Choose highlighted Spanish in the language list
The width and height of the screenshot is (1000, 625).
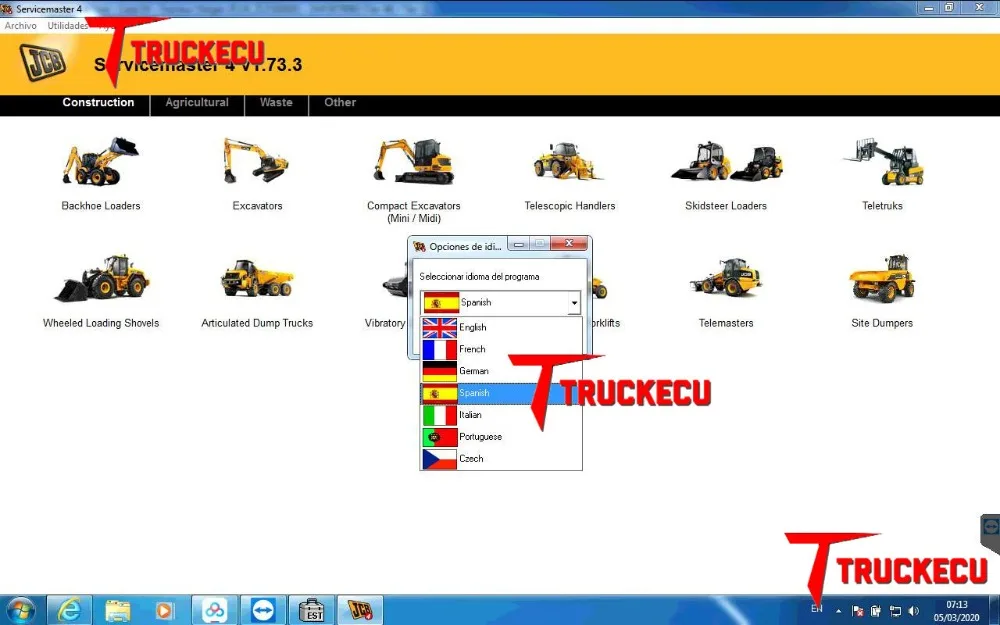pyautogui.click(x=501, y=393)
